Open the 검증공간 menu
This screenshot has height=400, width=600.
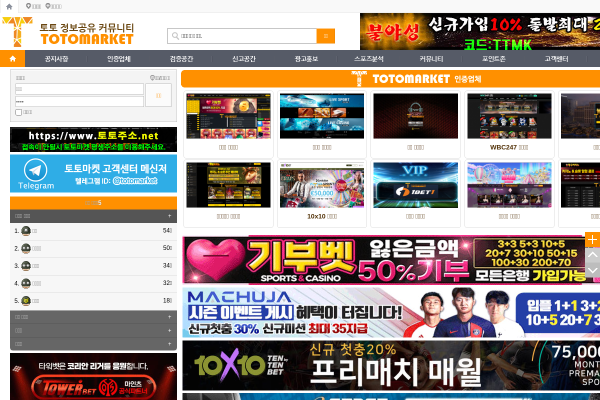click(181, 59)
